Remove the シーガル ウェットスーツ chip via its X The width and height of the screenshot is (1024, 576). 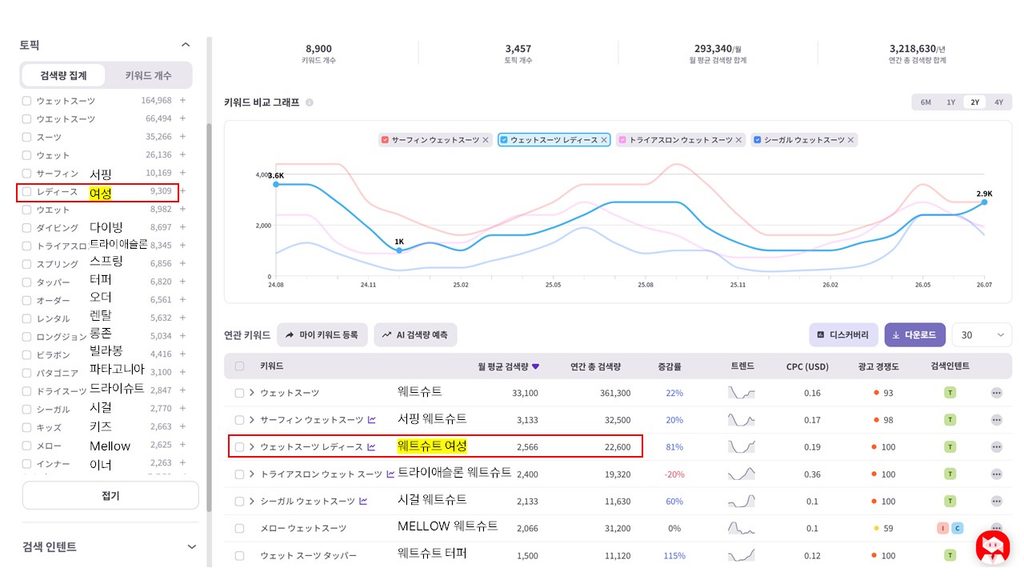pos(851,140)
